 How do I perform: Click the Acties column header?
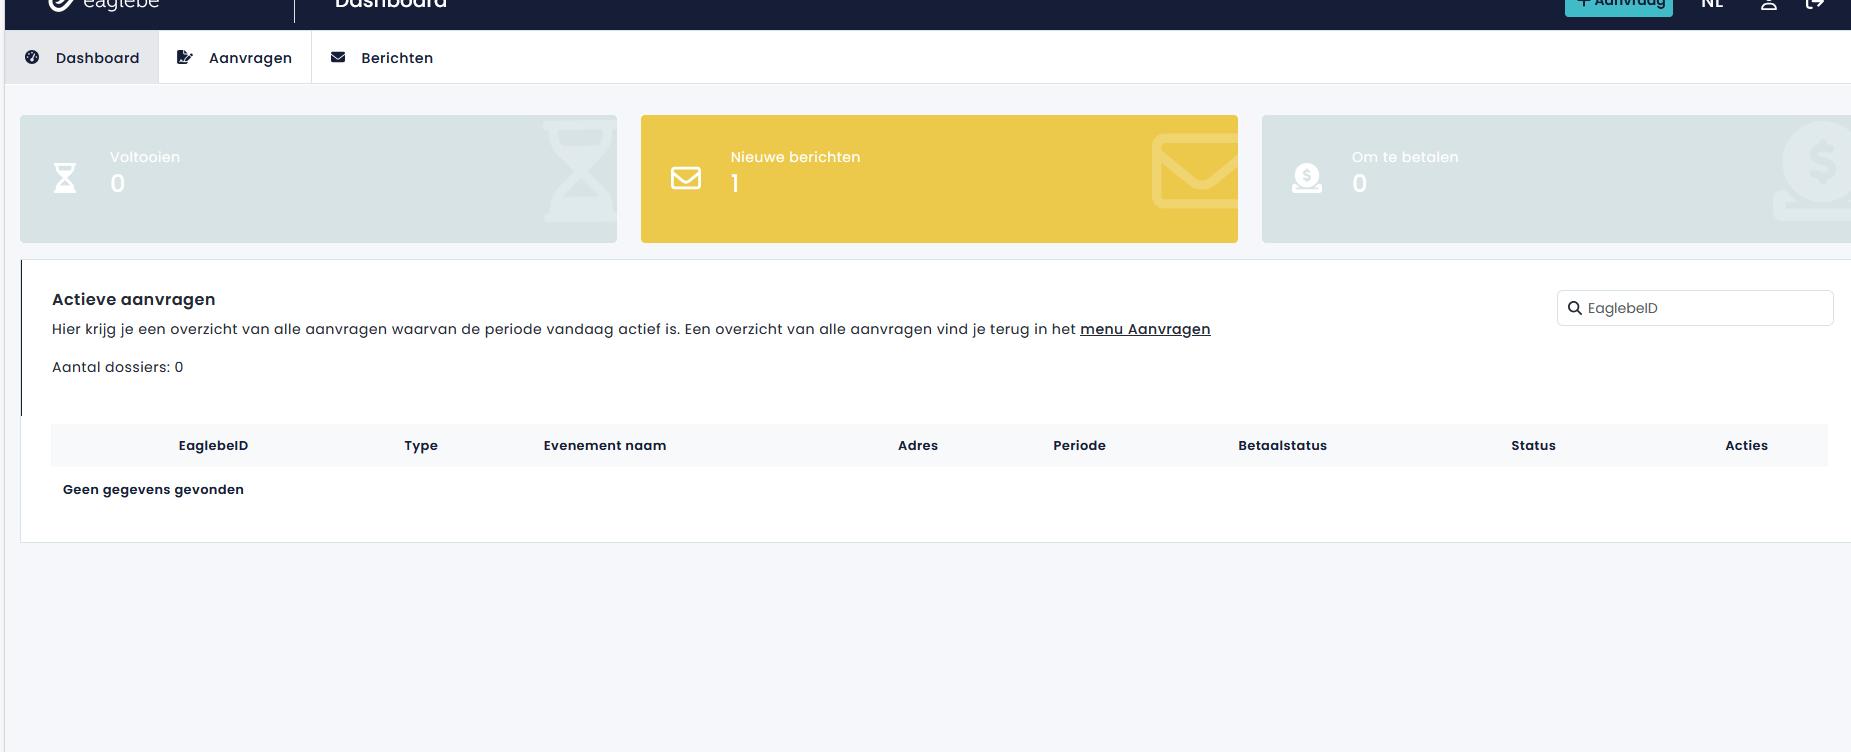[1746, 446]
